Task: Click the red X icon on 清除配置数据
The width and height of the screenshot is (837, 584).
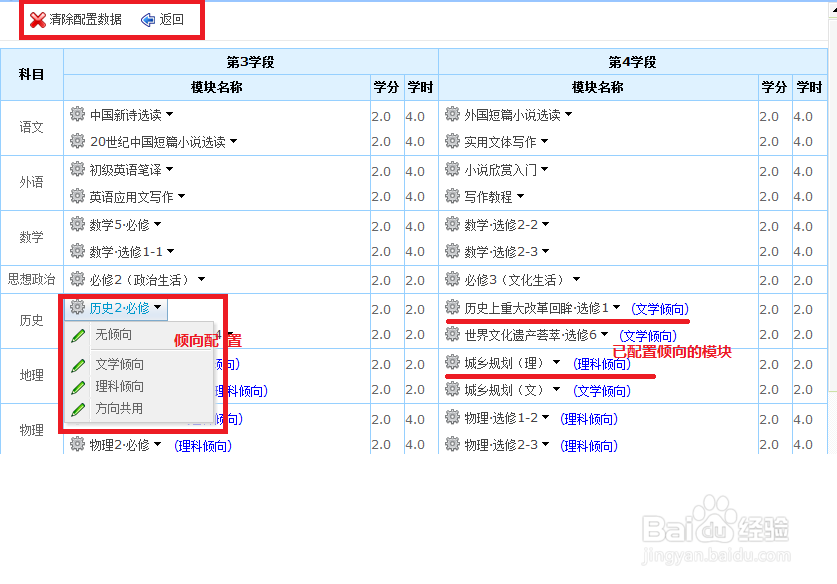Action: click(x=38, y=17)
